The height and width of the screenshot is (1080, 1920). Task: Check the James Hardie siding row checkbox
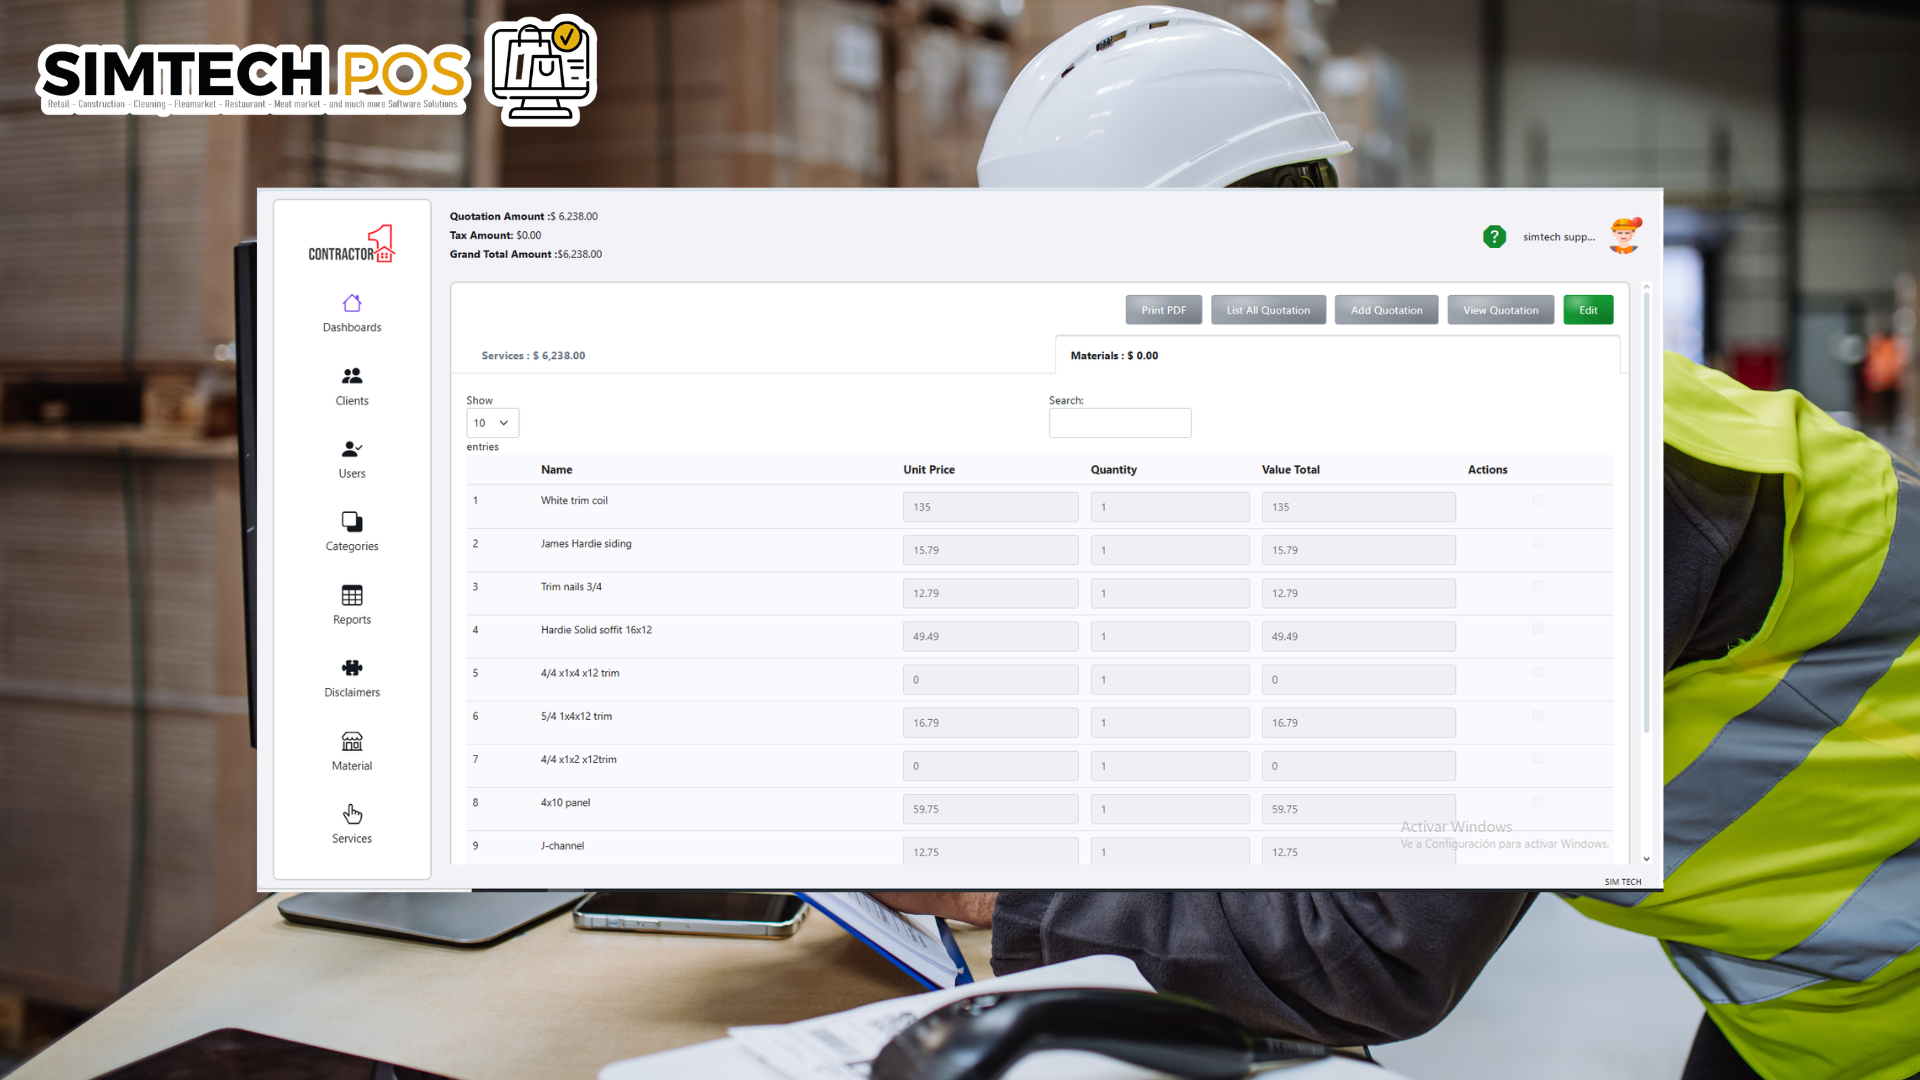point(1538,543)
